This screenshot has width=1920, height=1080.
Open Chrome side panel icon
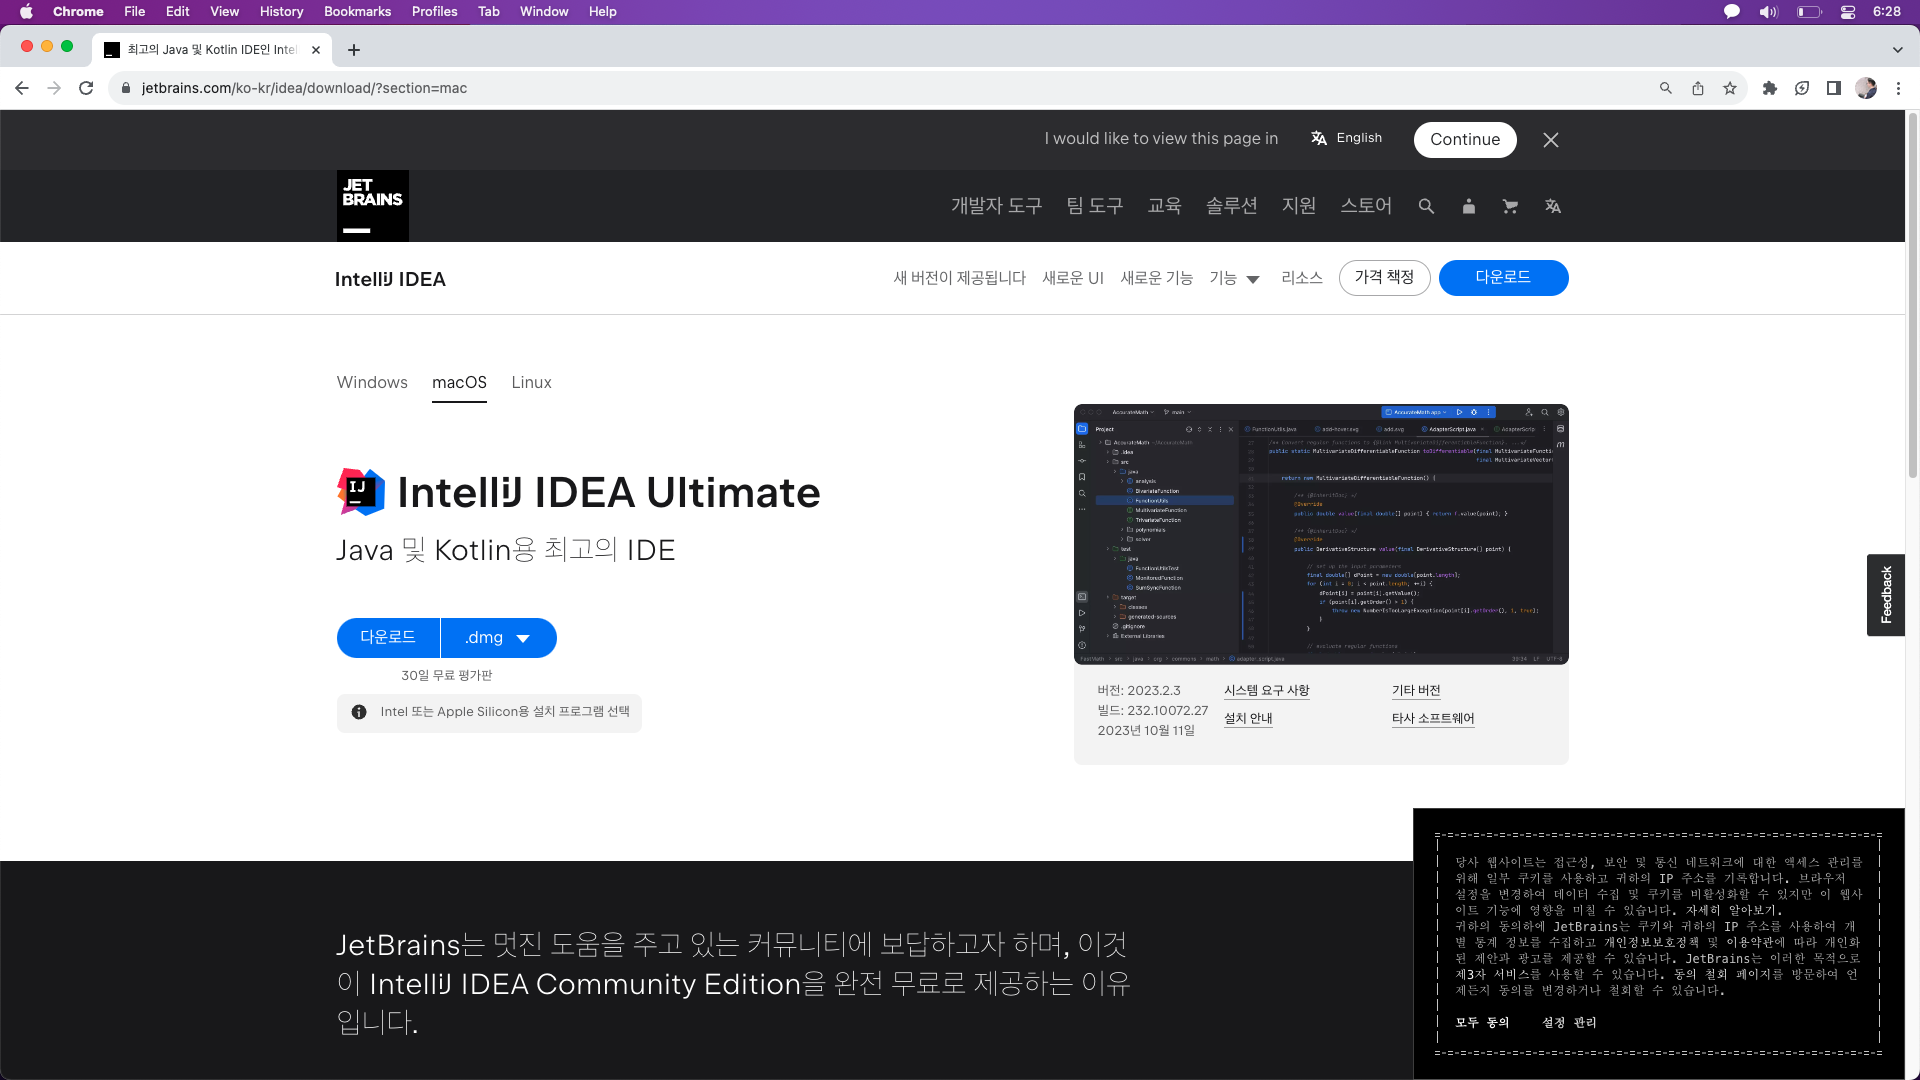[x=1834, y=88]
